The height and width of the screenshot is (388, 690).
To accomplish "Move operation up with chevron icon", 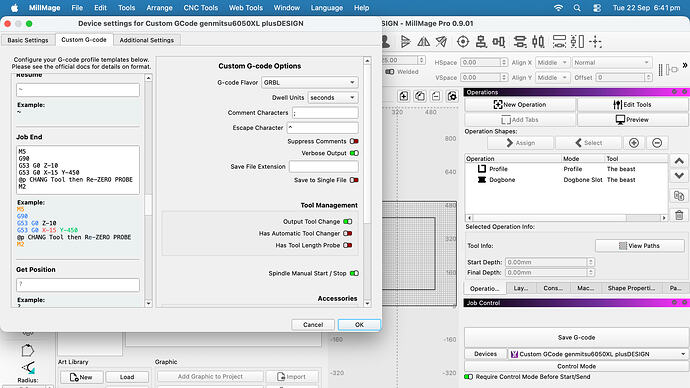I will click(x=679, y=161).
